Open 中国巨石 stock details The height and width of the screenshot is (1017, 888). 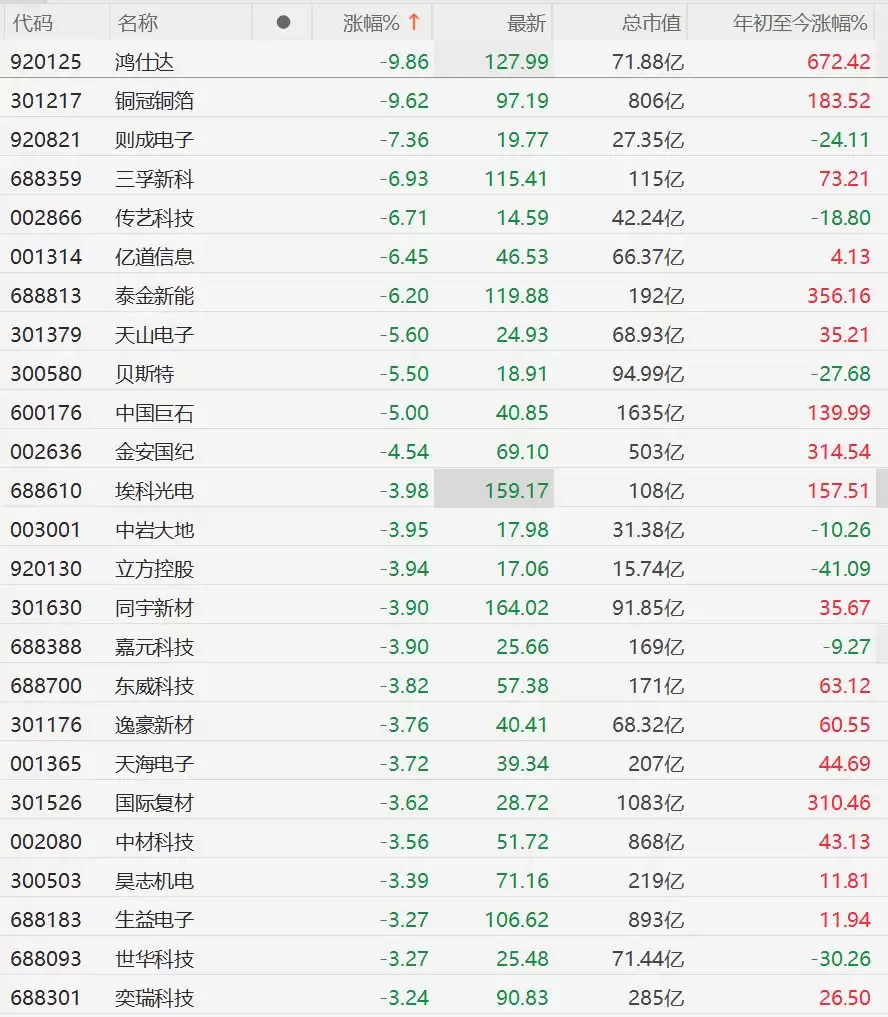pyautogui.click(x=444, y=413)
